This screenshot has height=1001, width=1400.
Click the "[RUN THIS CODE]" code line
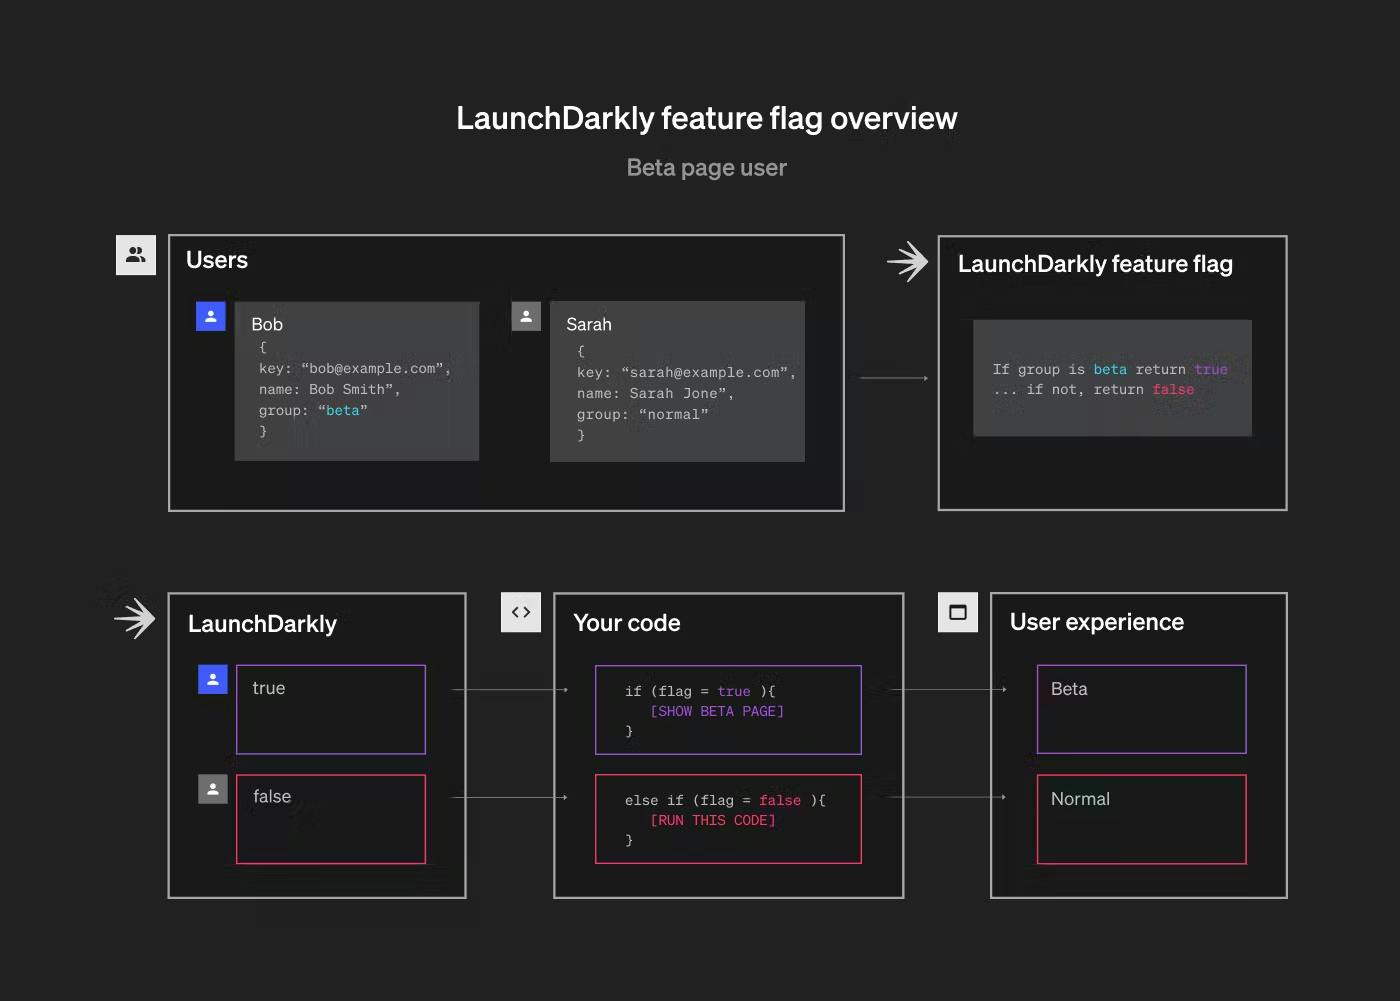713,820
